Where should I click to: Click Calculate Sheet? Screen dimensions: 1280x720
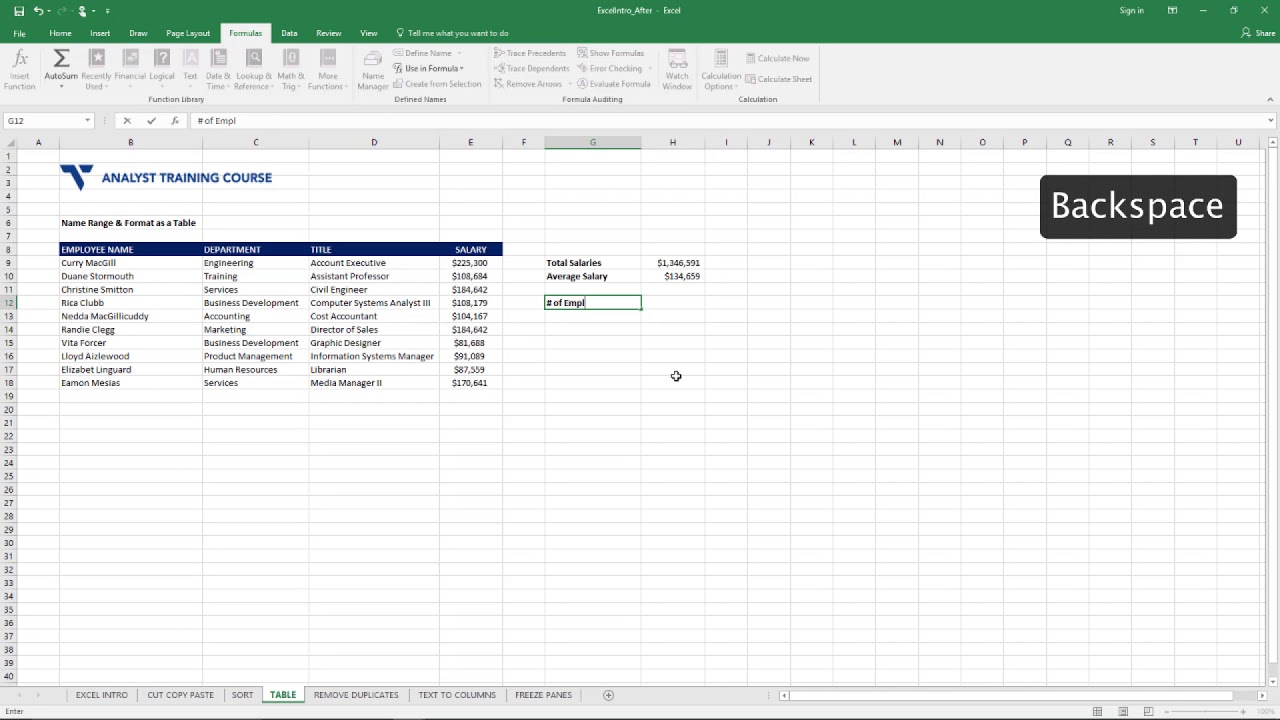point(778,79)
